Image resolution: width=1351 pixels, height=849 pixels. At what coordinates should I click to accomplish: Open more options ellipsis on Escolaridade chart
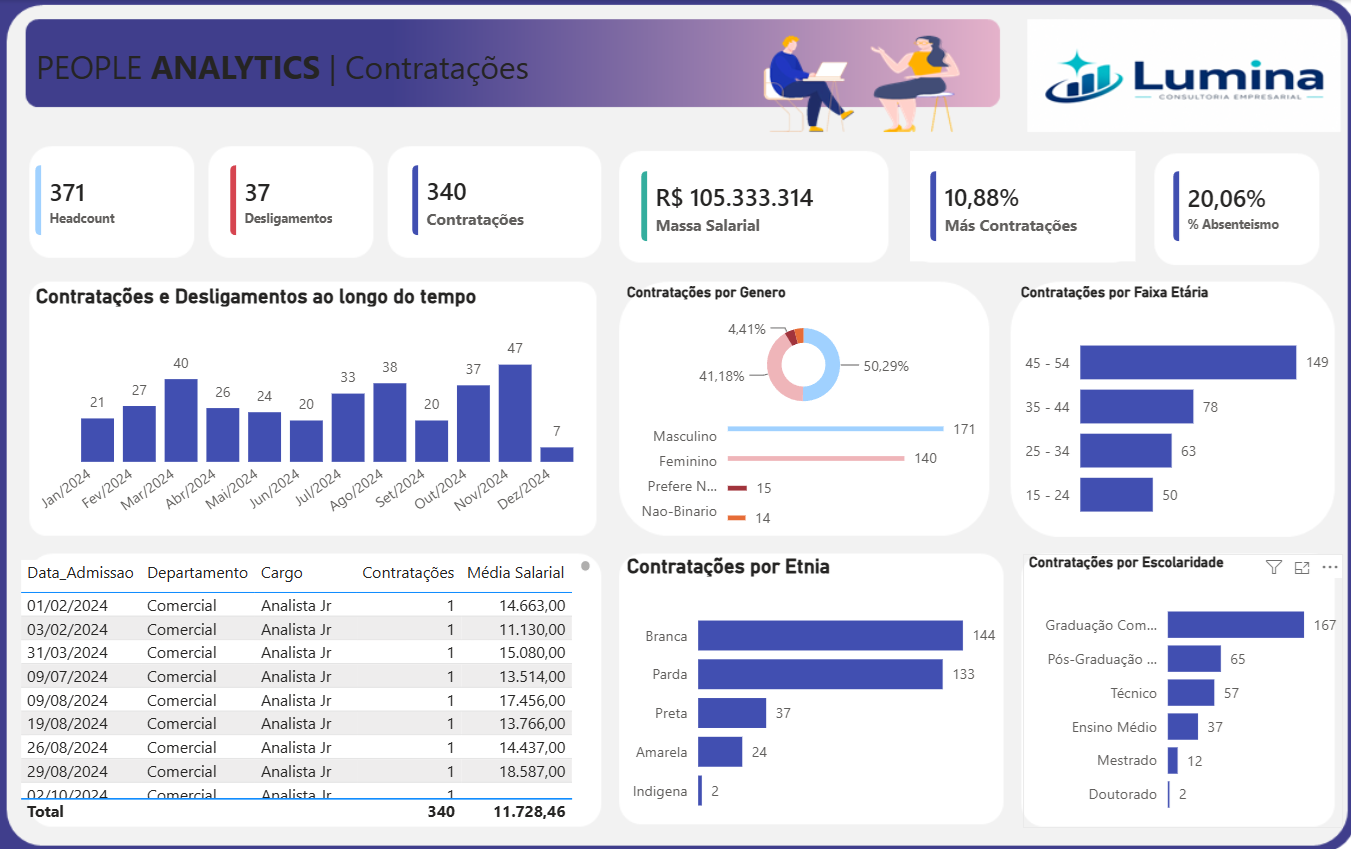[1329, 567]
